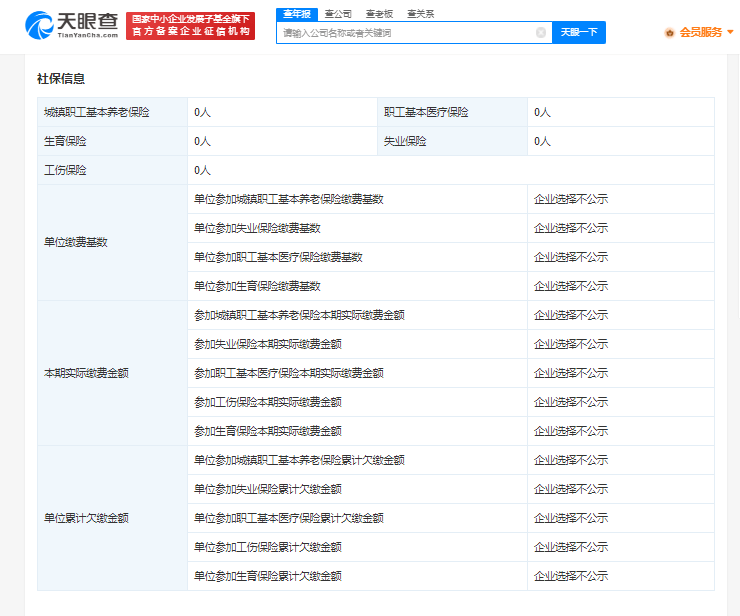Click the 单位缴费基数 row header
Image resolution: width=740 pixels, height=616 pixels.
pos(76,242)
